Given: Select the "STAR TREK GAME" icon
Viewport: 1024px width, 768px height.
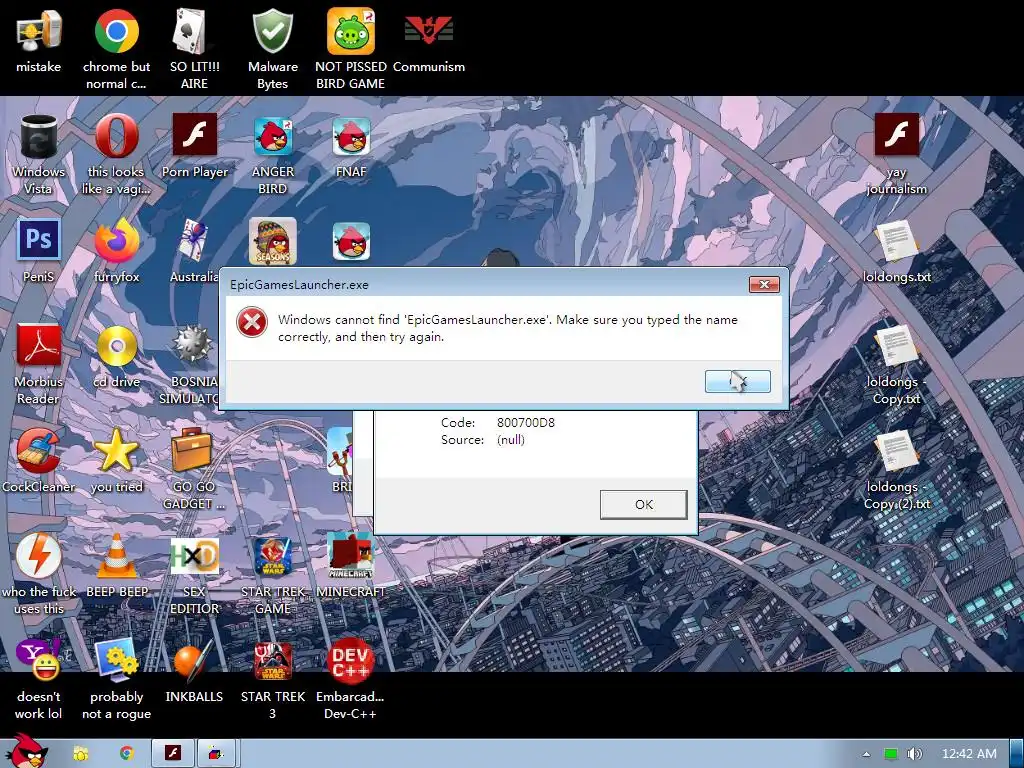Looking at the screenshot, I should (272, 556).
